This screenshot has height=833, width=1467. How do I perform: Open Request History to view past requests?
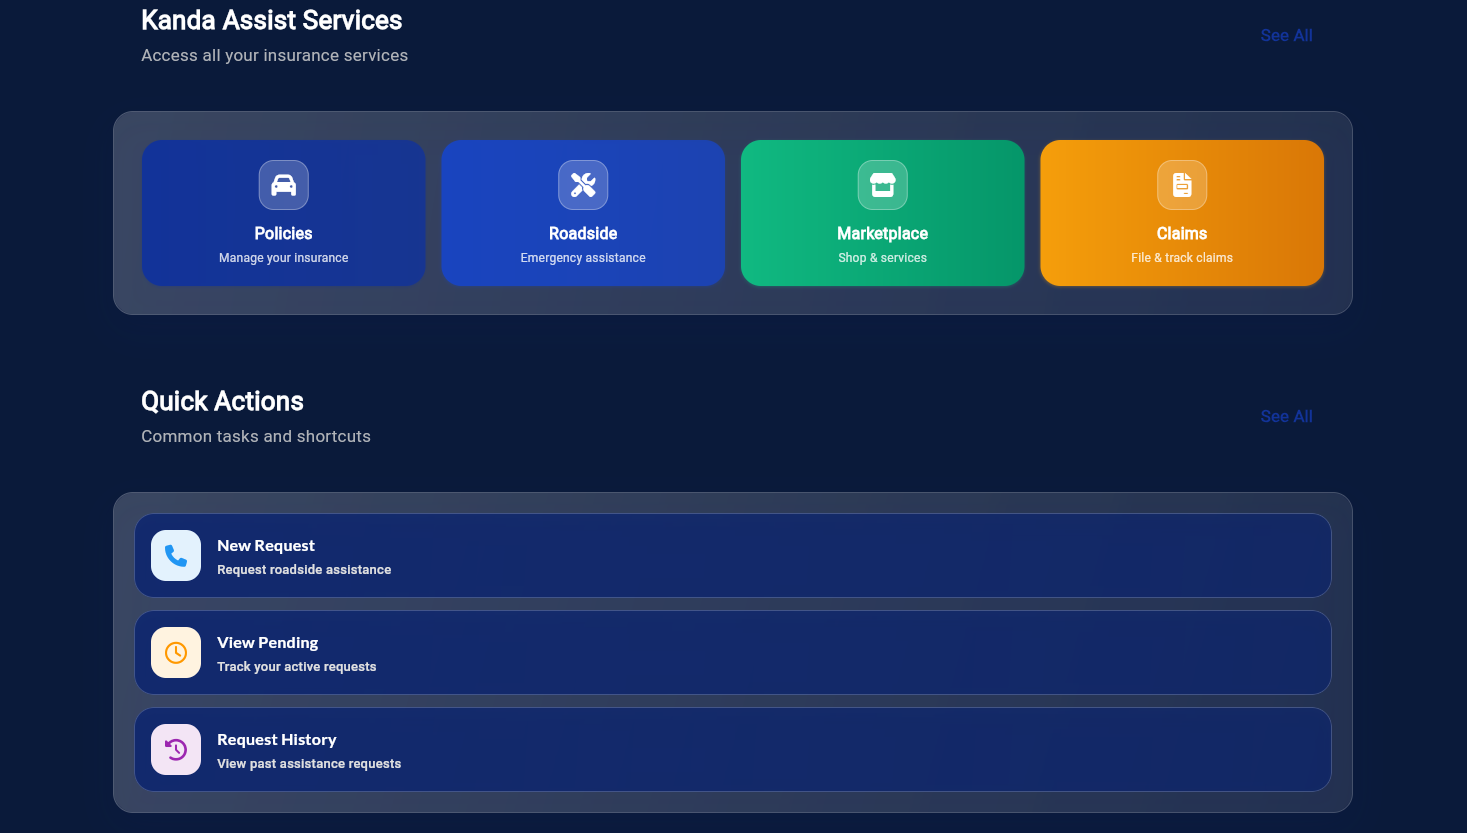[732, 749]
